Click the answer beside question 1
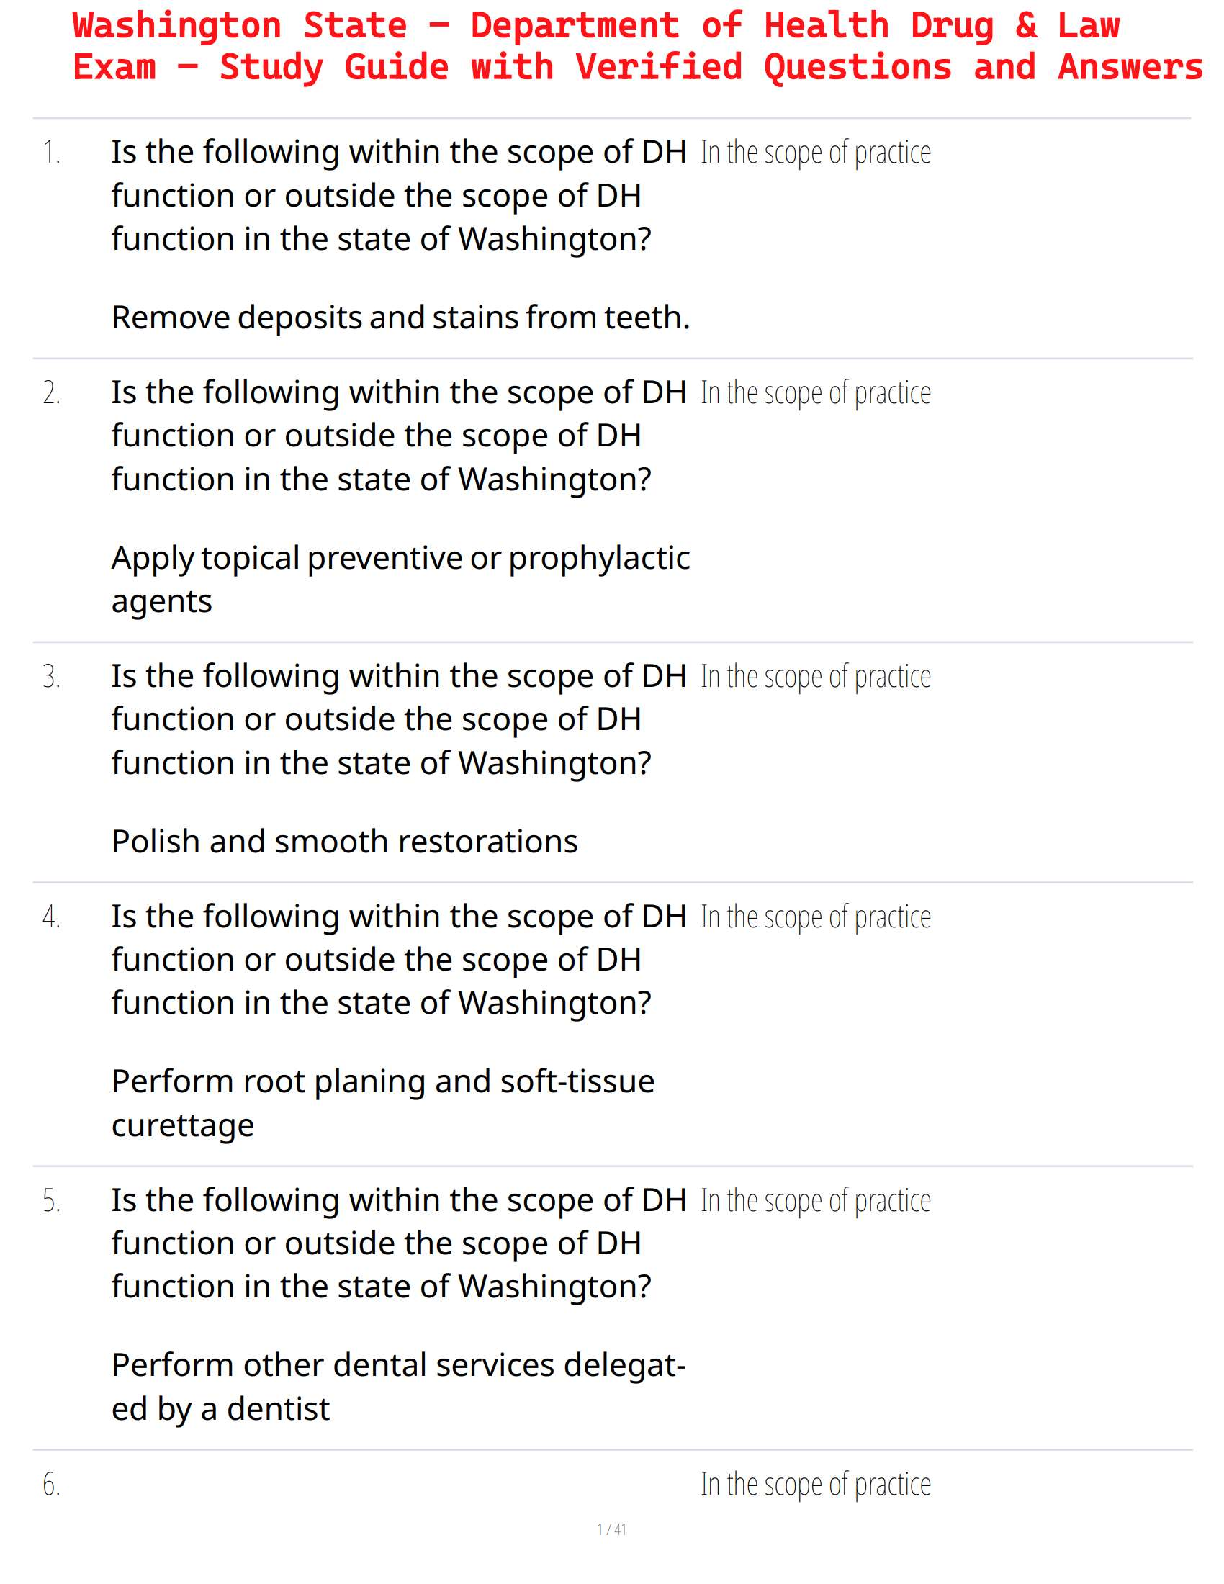This screenshot has height=1584, width=1224. (x=815, y=153)
